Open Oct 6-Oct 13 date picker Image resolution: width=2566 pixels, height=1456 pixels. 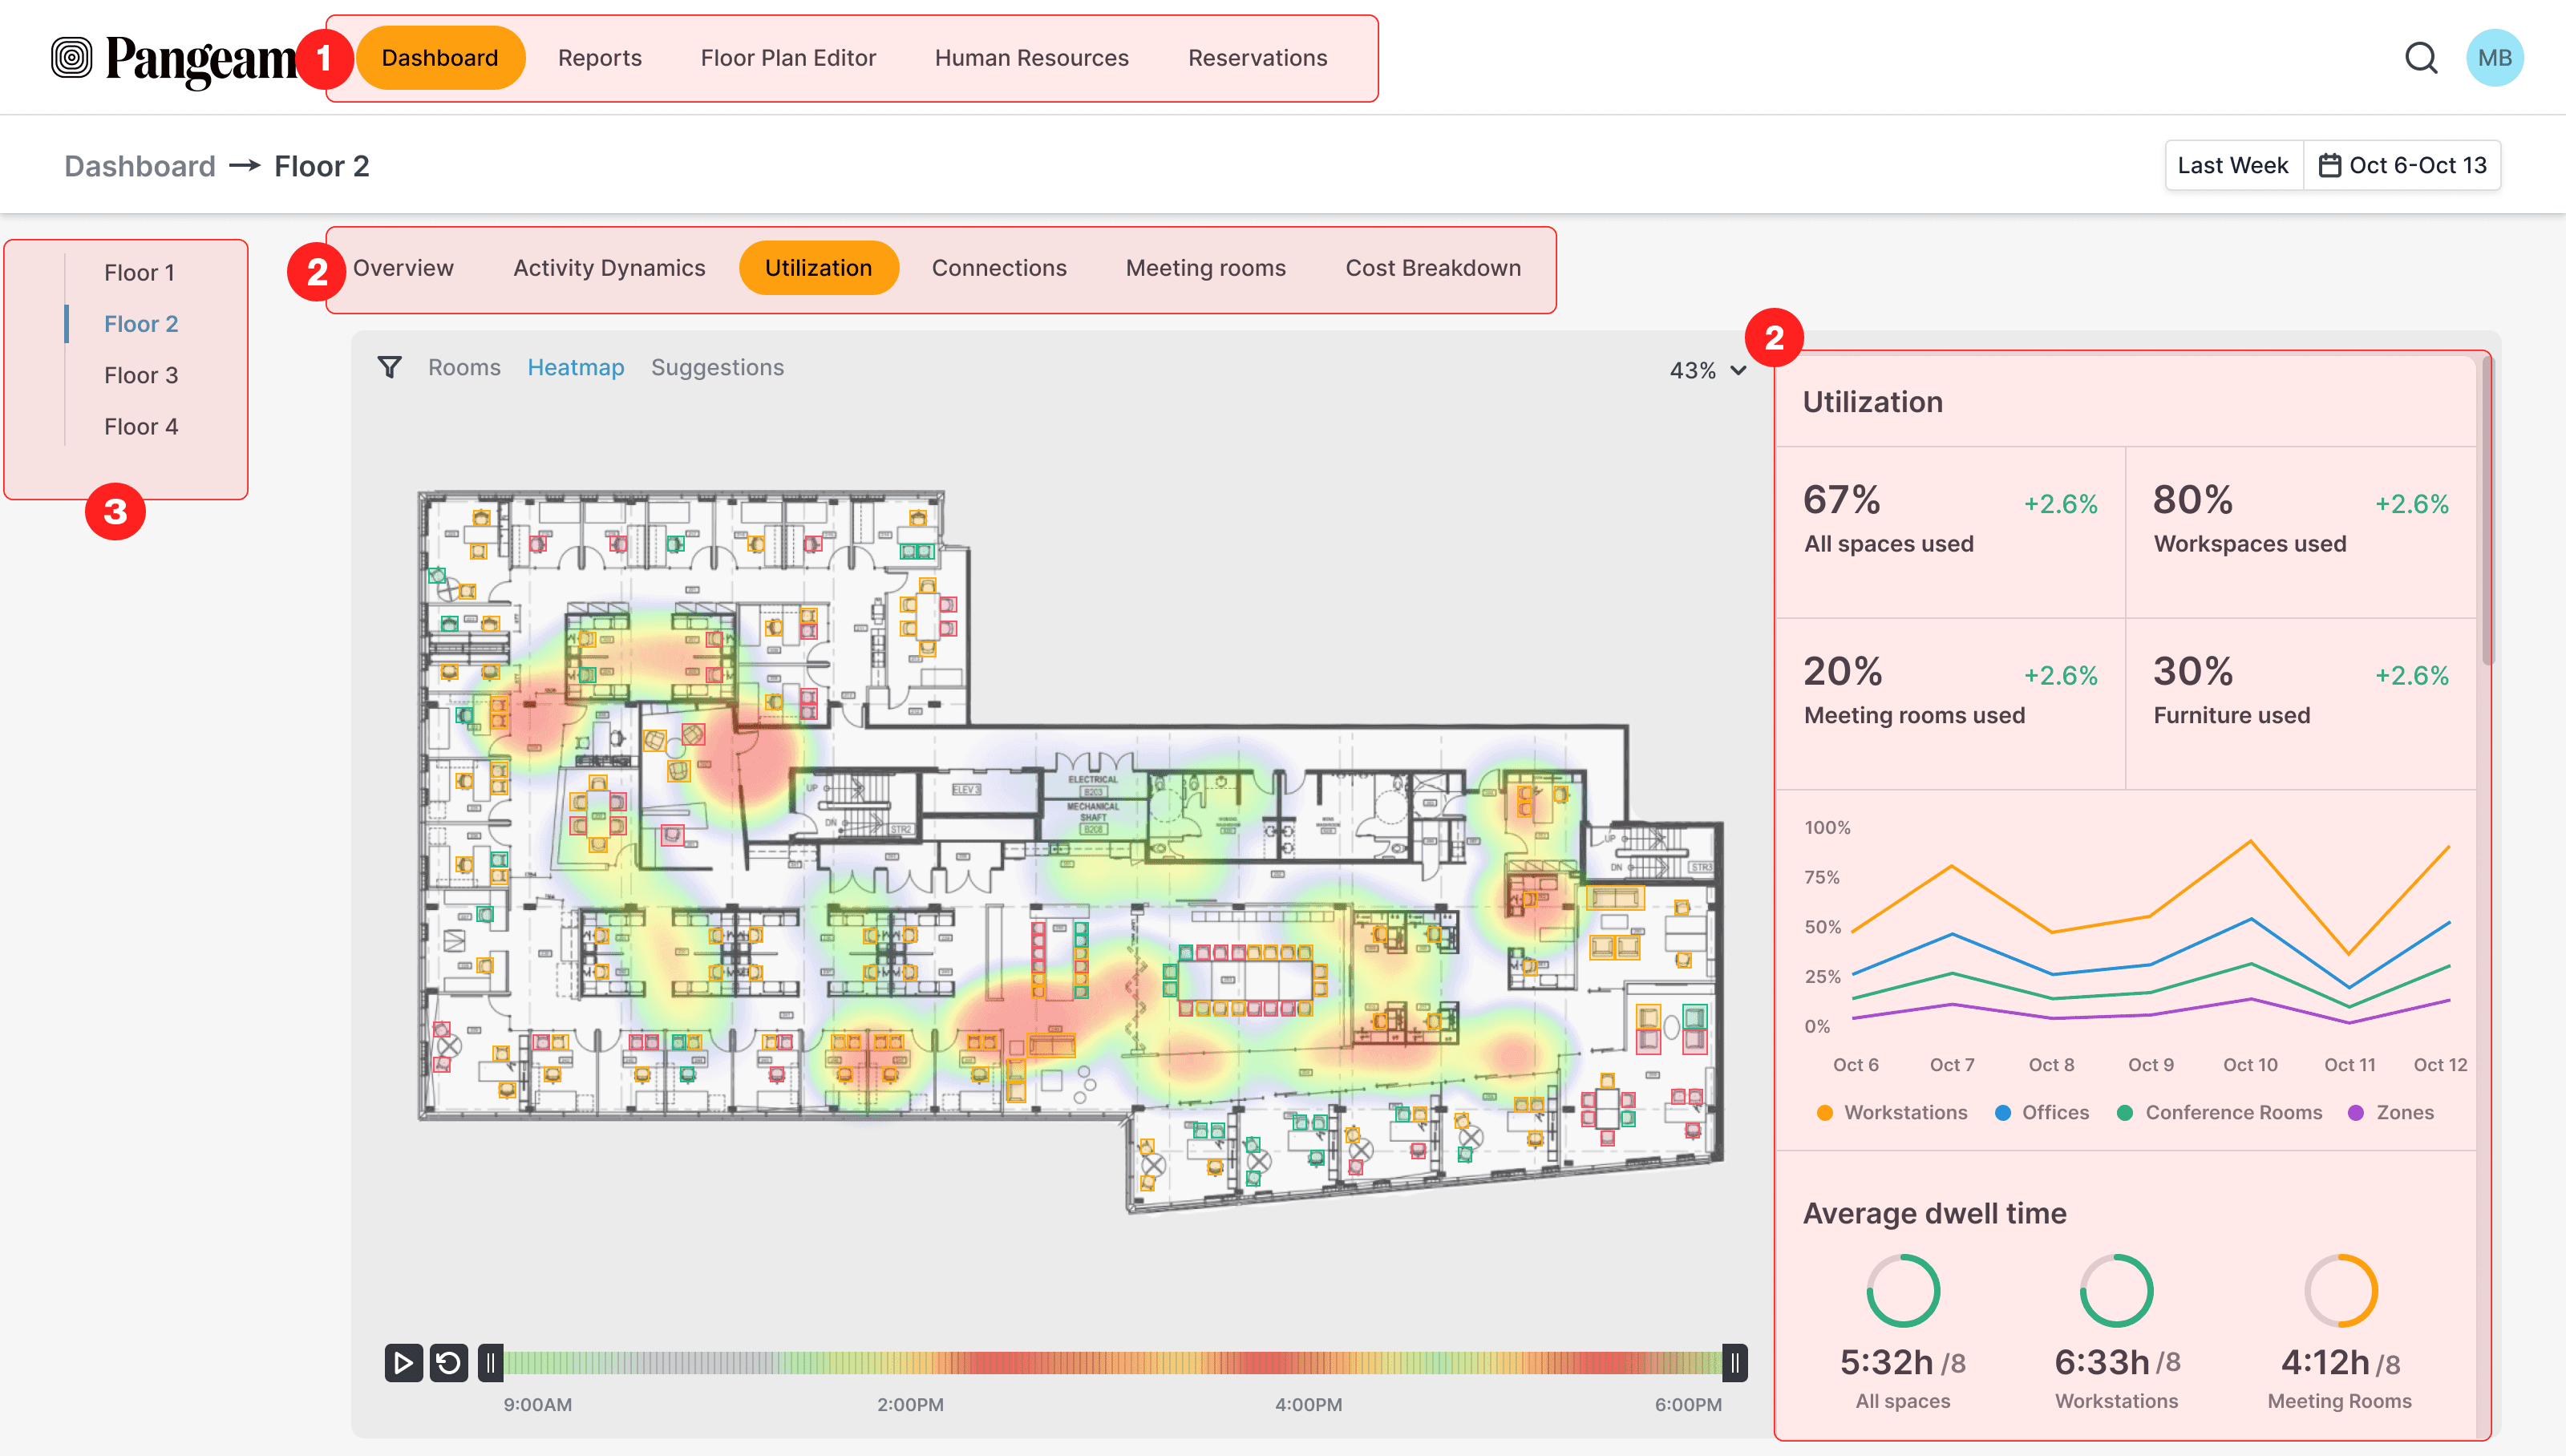coord(2416,165)
